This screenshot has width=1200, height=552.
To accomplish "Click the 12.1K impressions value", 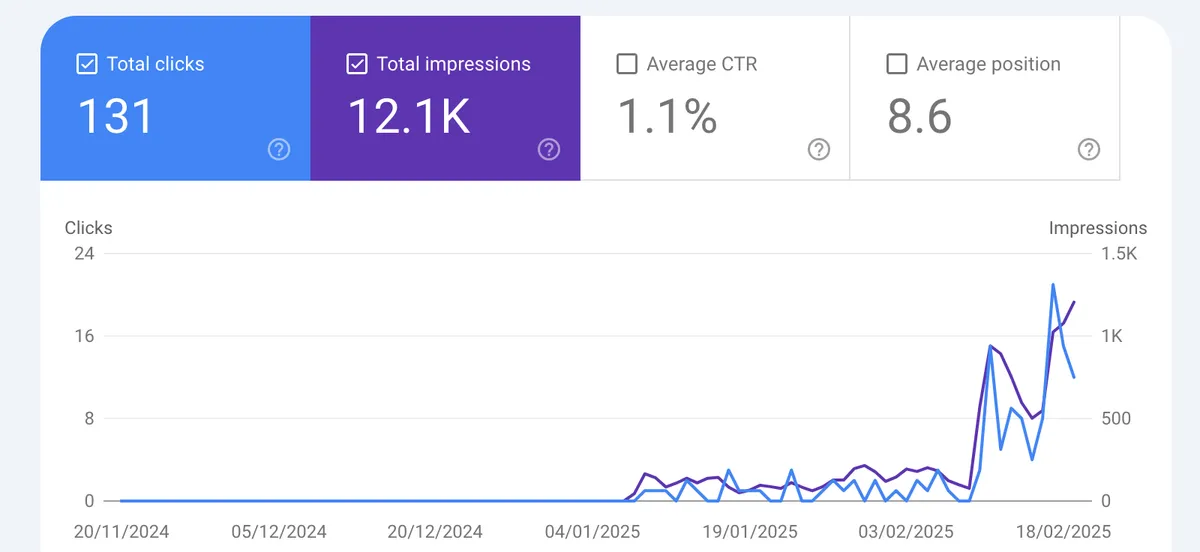I will (408, 116).
